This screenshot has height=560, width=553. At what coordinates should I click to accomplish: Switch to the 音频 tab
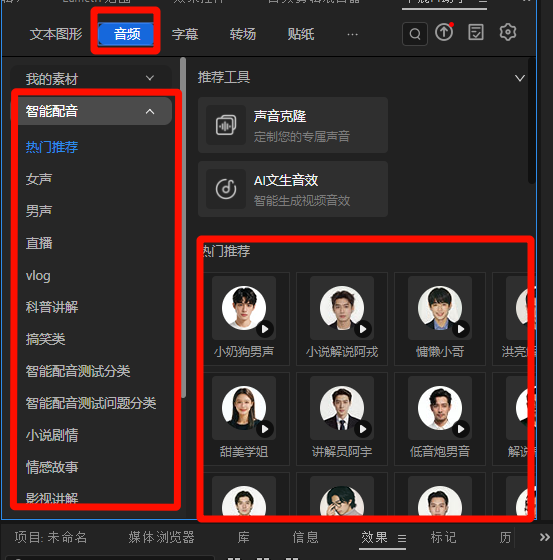[127, 34]
